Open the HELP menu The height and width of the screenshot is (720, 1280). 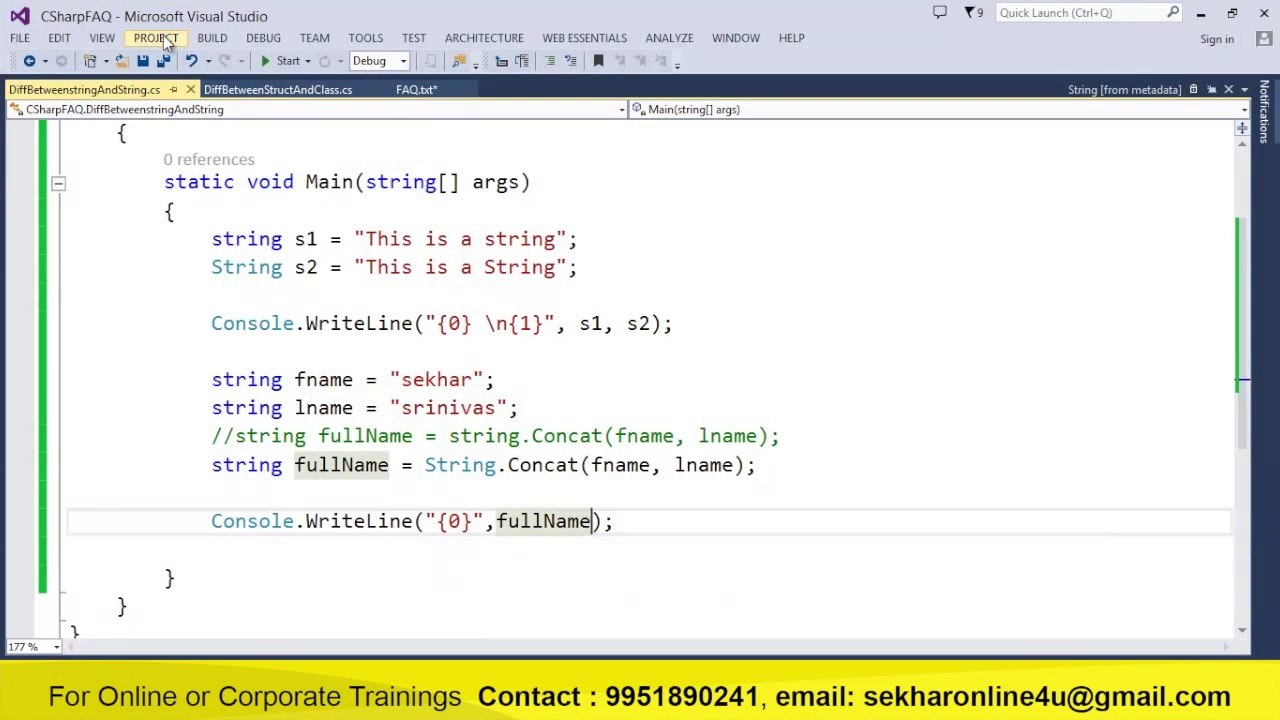pos(791,38)
